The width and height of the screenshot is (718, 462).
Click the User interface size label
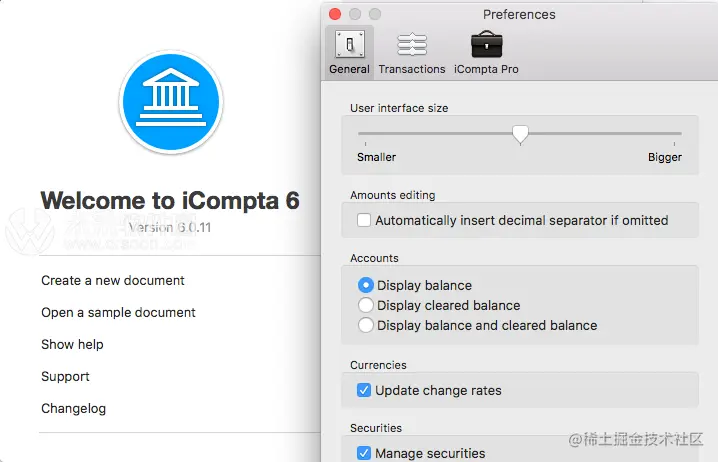(x=399, y=108)
